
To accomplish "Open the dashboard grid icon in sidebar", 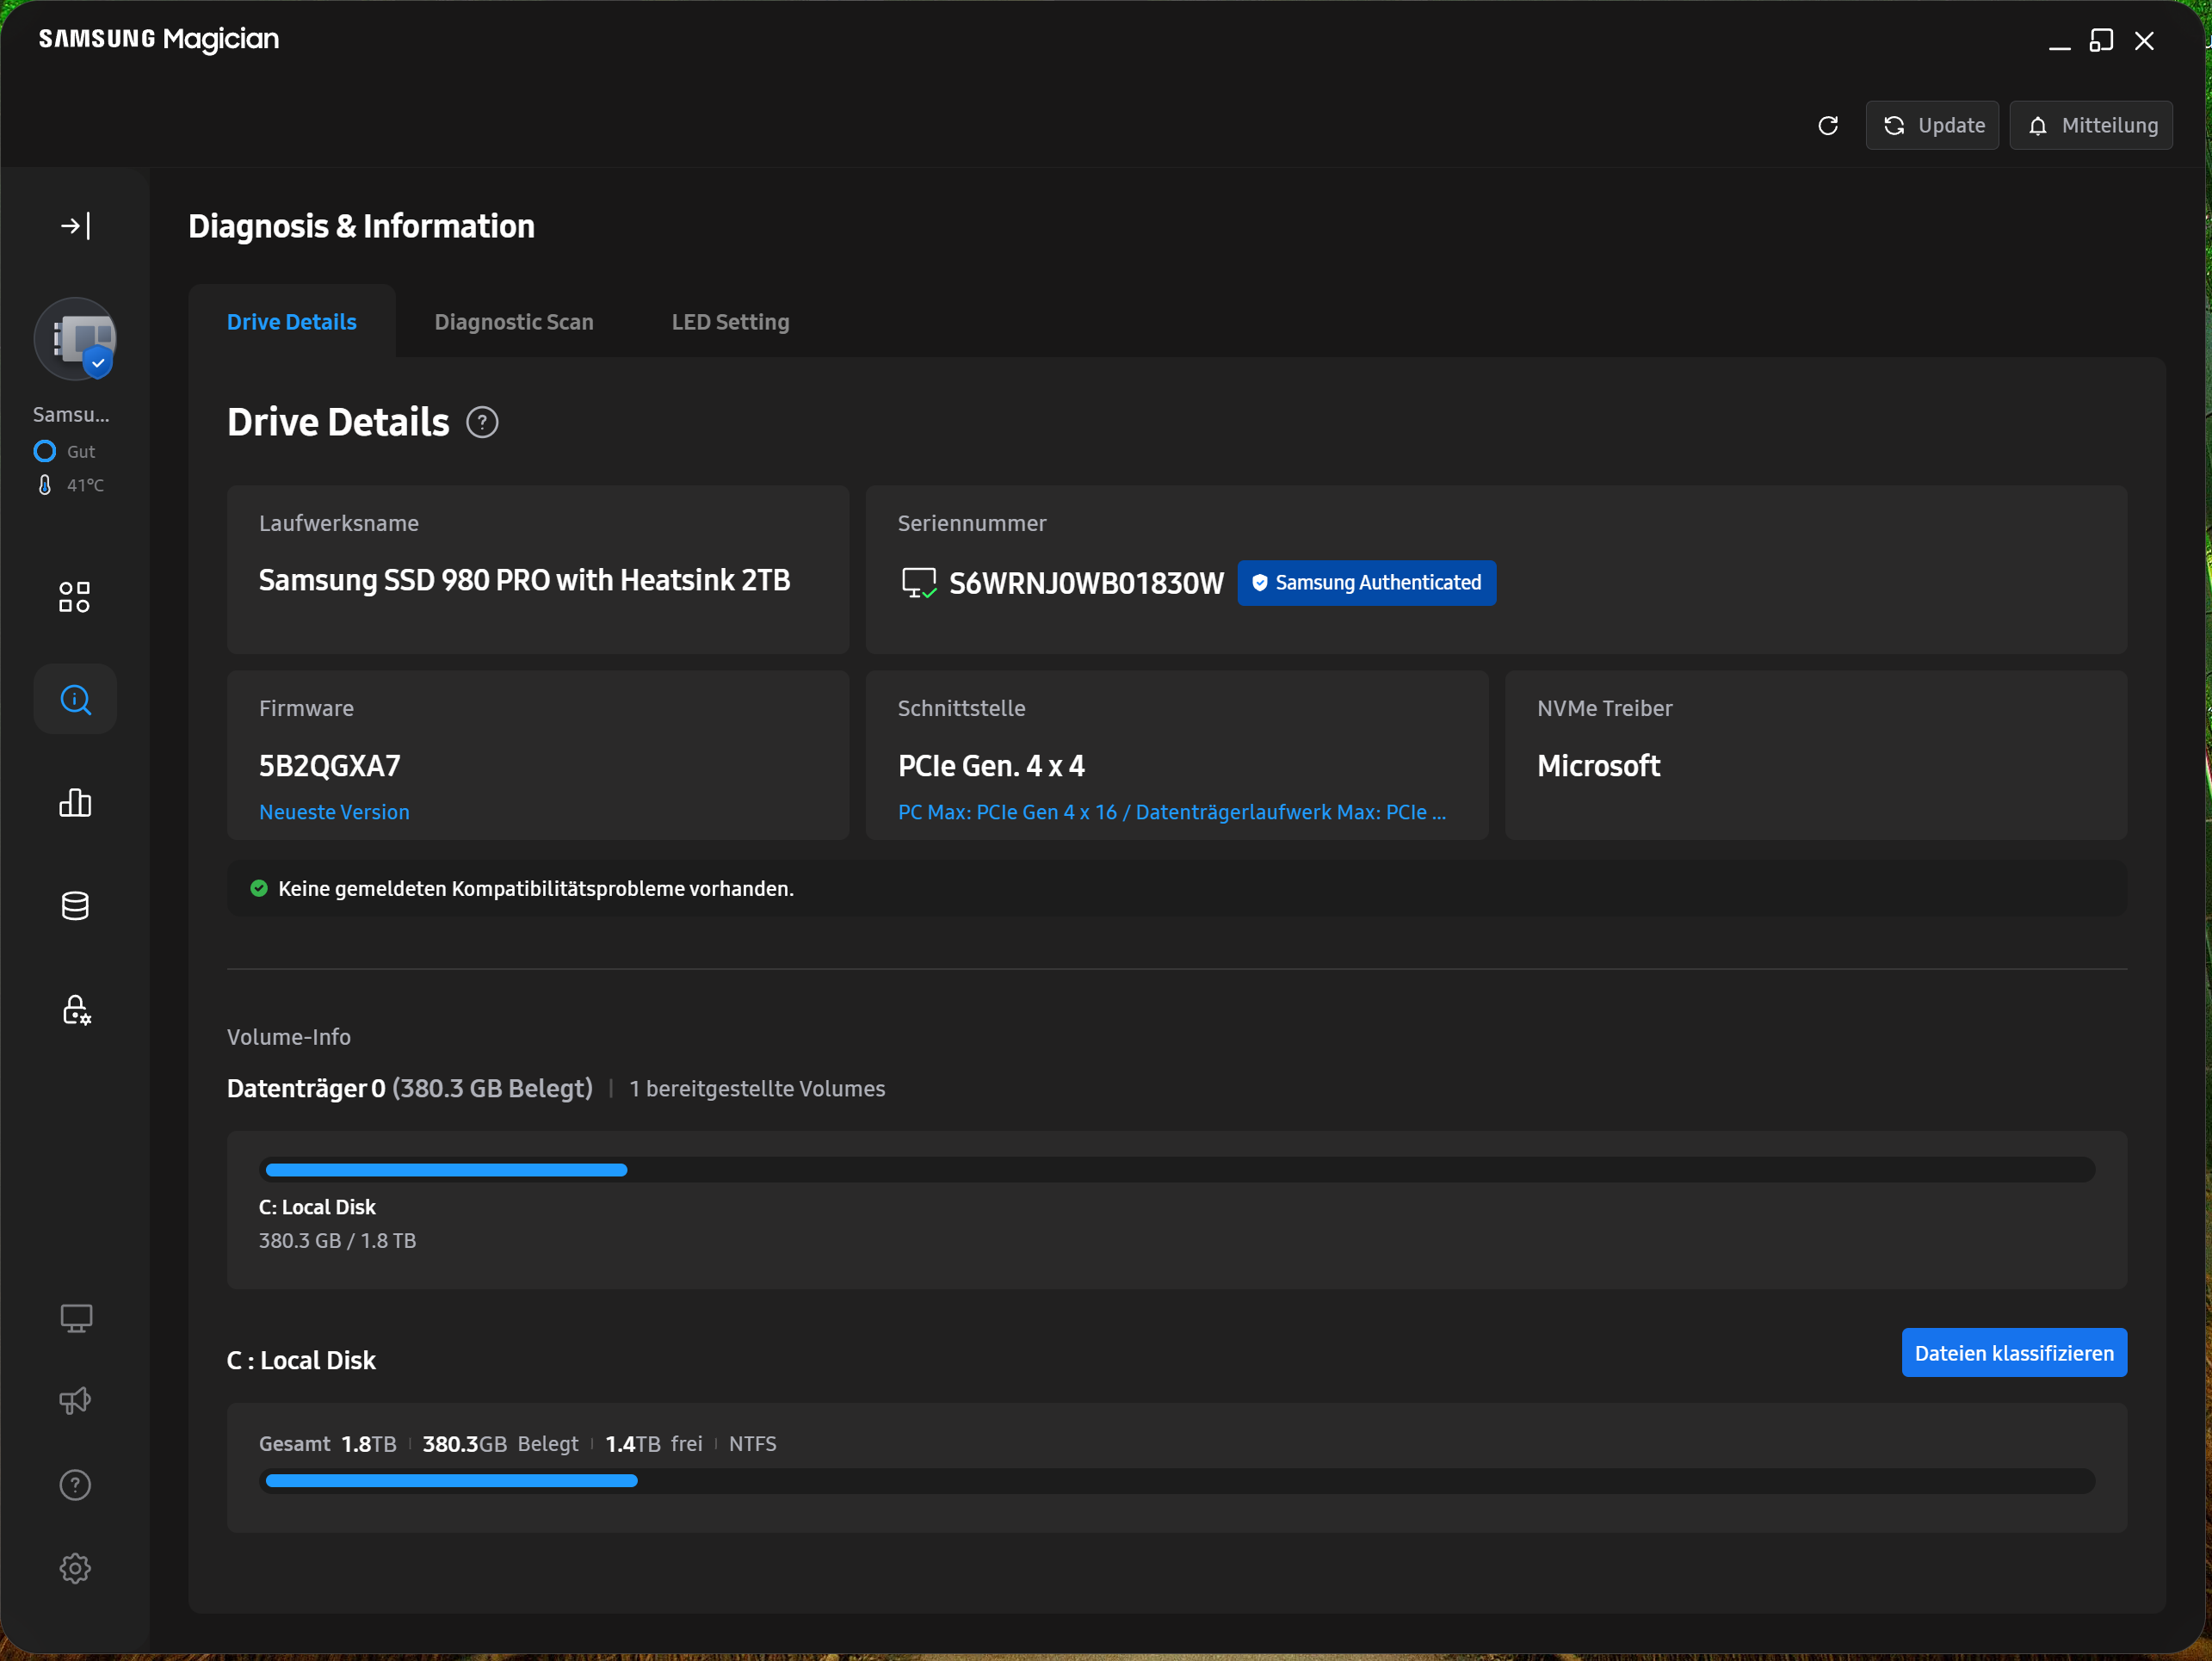I will tap(75, 597).
